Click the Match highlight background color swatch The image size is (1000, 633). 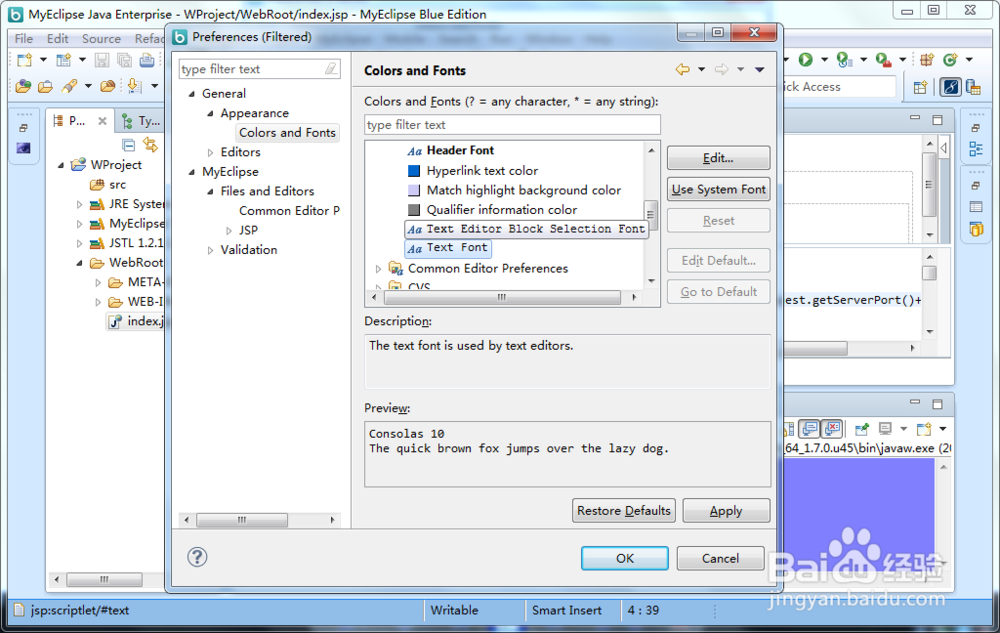click(x=414, y=190)
